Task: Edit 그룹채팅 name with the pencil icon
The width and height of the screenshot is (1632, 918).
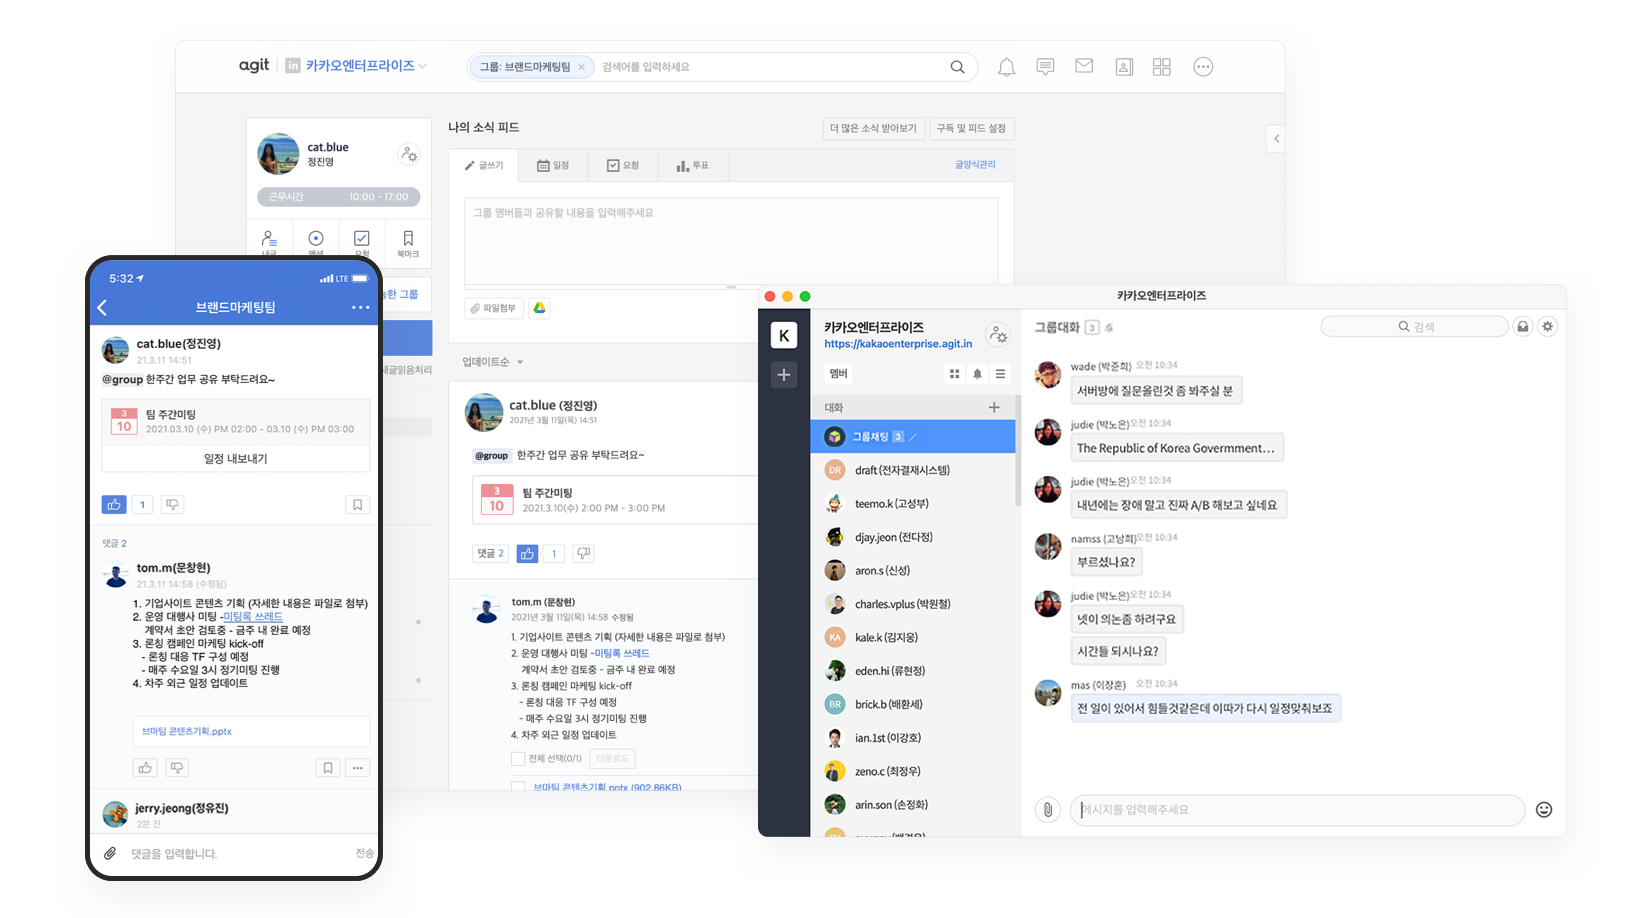Action: (x=913, y=437)
